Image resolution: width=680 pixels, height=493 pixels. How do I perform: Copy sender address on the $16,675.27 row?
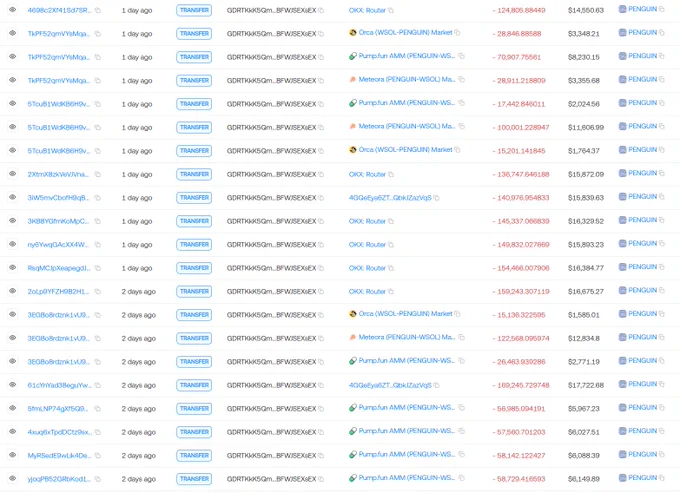(x=321, y=291)
